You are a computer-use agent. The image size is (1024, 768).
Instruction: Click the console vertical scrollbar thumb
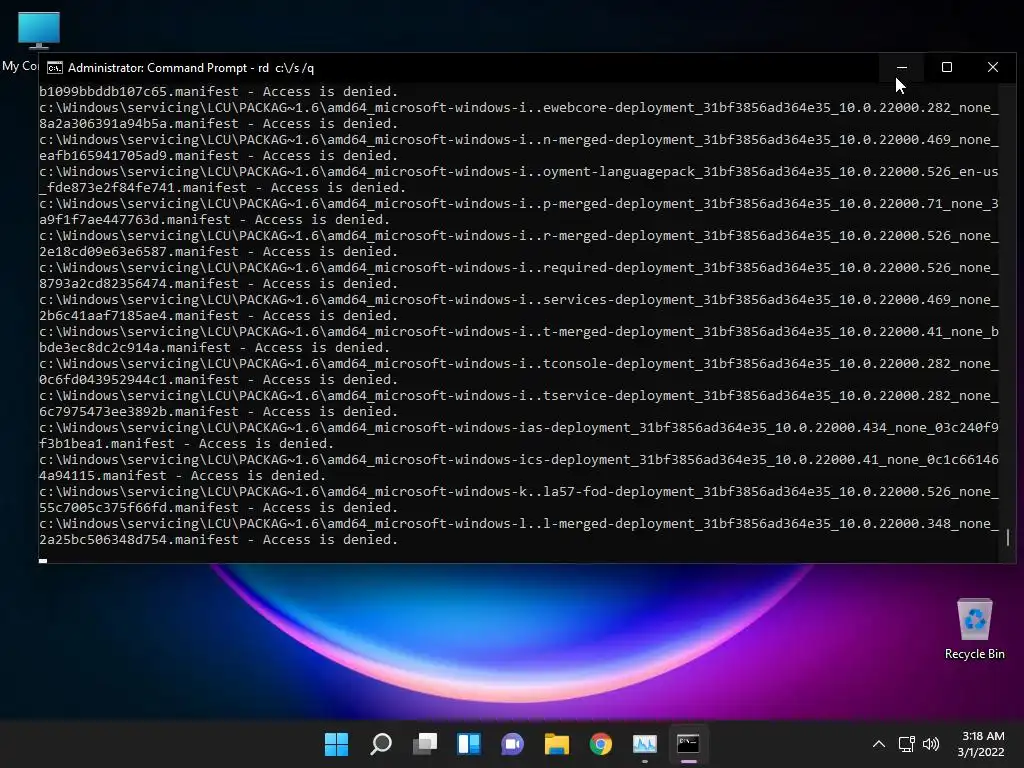pos(1008,537)
